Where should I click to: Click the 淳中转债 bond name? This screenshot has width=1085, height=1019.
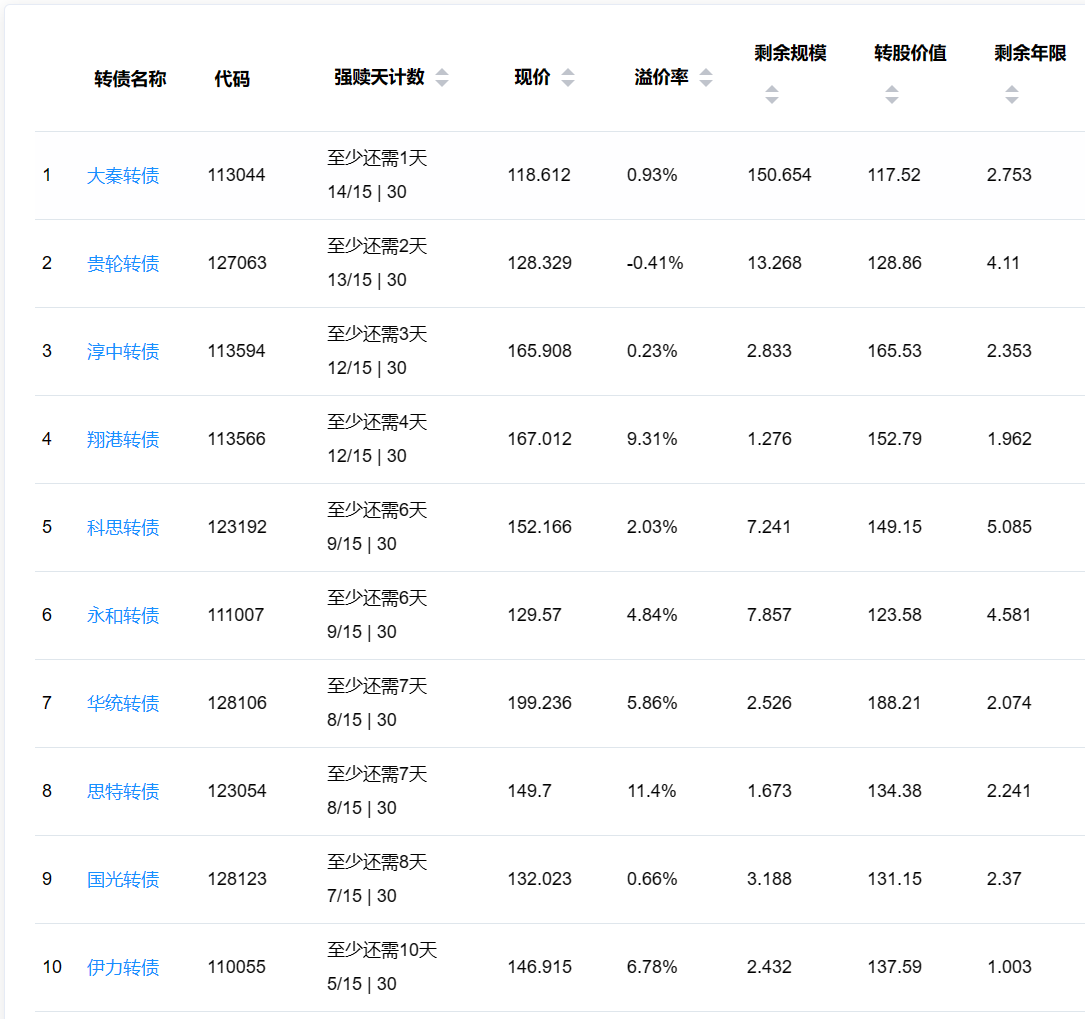[123, 352]
